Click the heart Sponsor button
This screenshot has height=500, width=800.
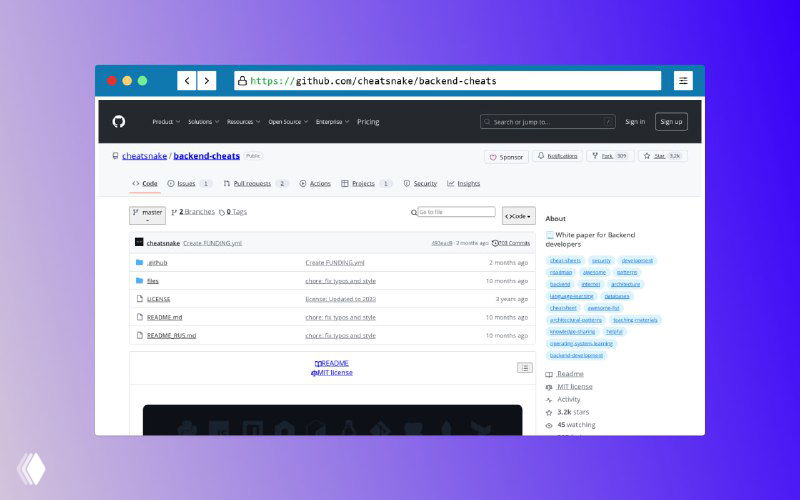(x=506, y=157)
